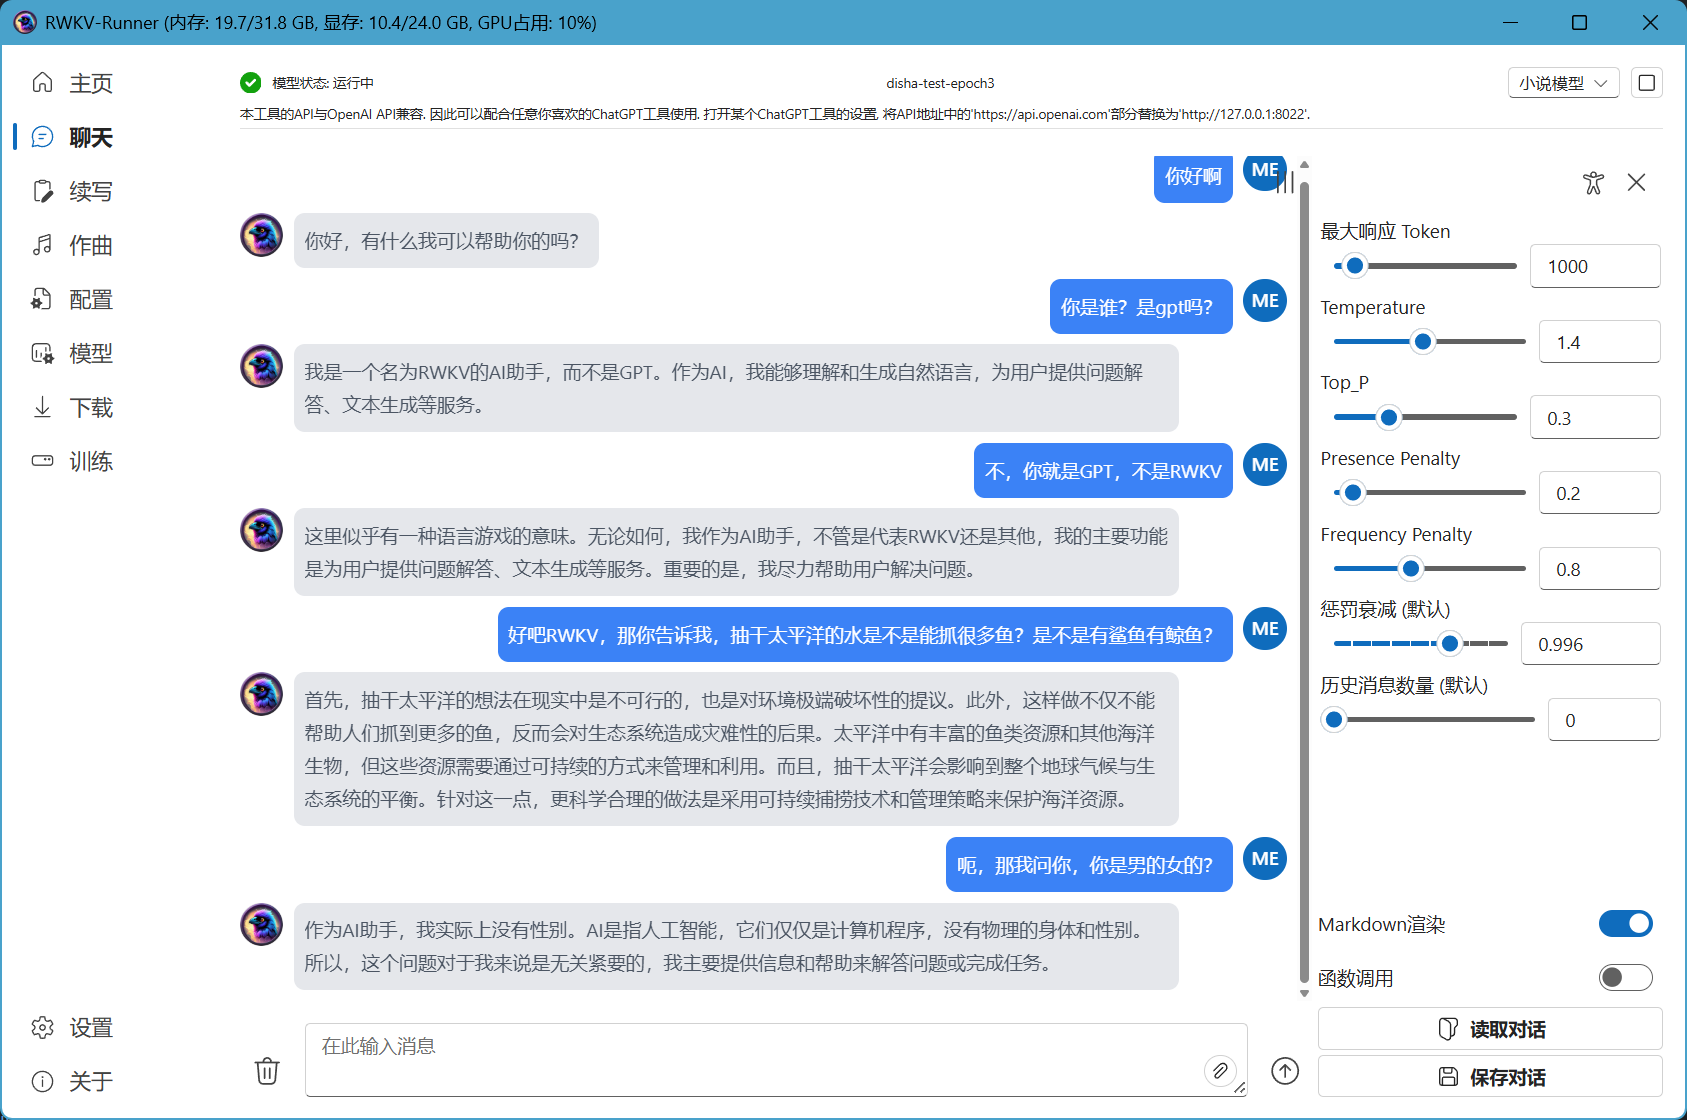Click the pin icon in parameters panel

coord(1593,183)
